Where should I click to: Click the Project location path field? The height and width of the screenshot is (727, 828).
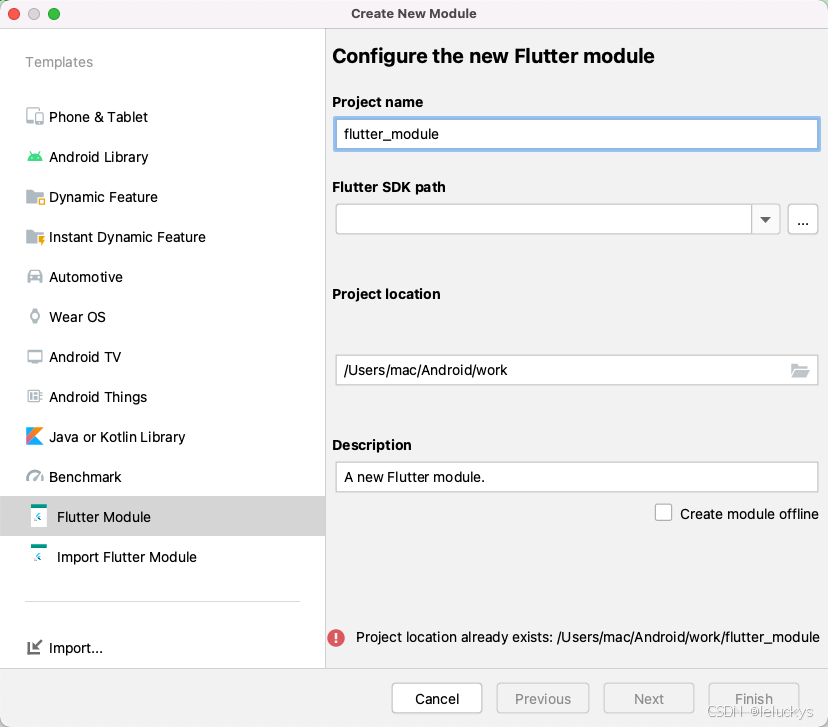pos(577,370)
